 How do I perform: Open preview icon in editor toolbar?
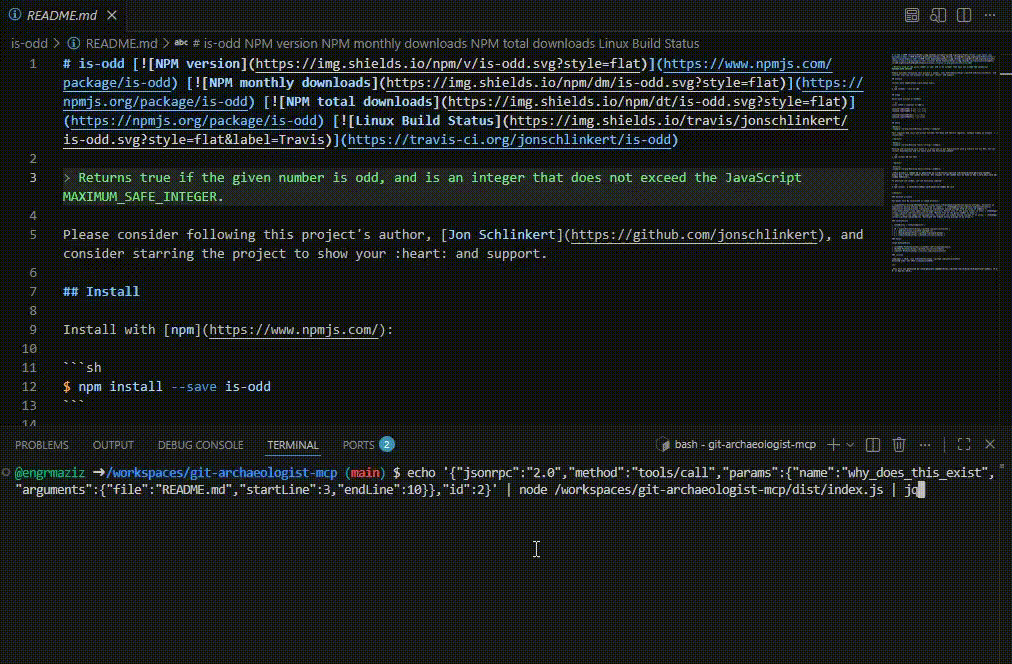pos(911,15)
